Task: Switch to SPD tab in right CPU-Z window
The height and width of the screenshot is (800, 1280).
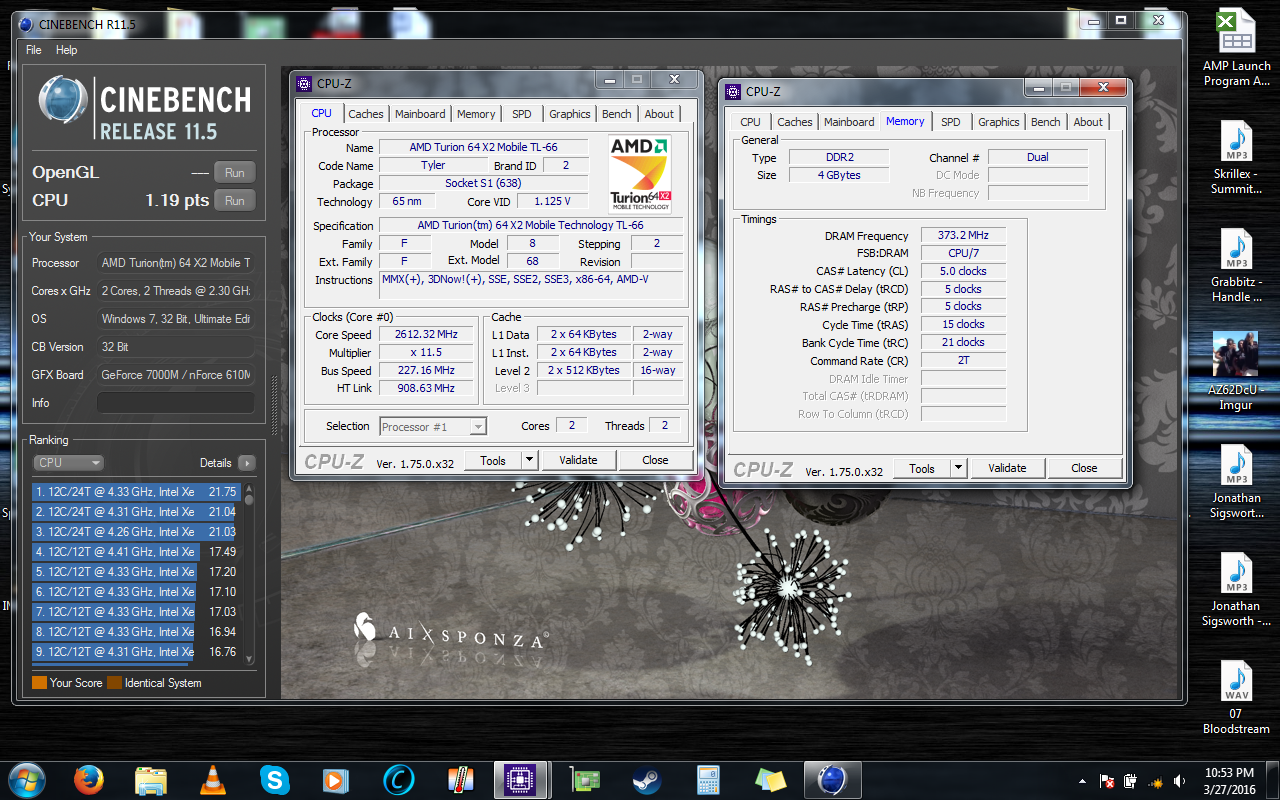Action: pyautogui.click(x=951, y=122)
